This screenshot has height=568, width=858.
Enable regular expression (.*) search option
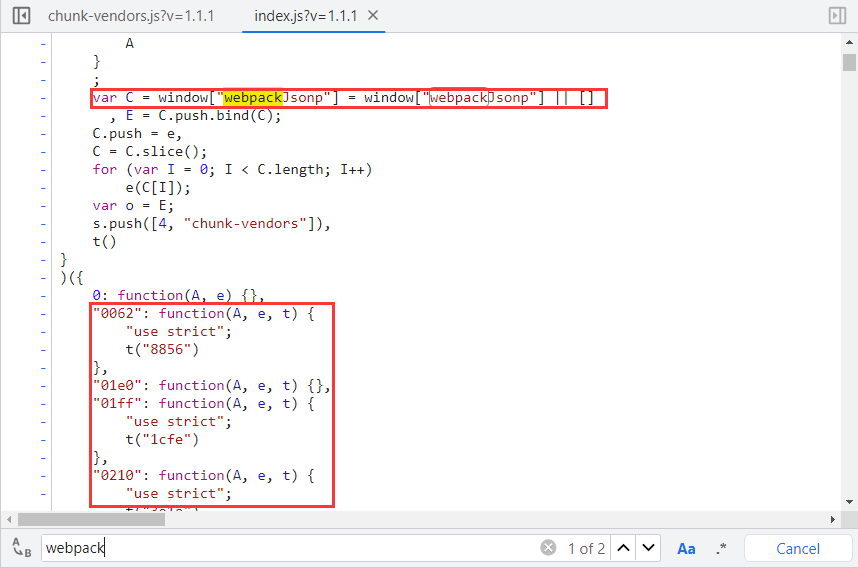(x=721, y=548)
